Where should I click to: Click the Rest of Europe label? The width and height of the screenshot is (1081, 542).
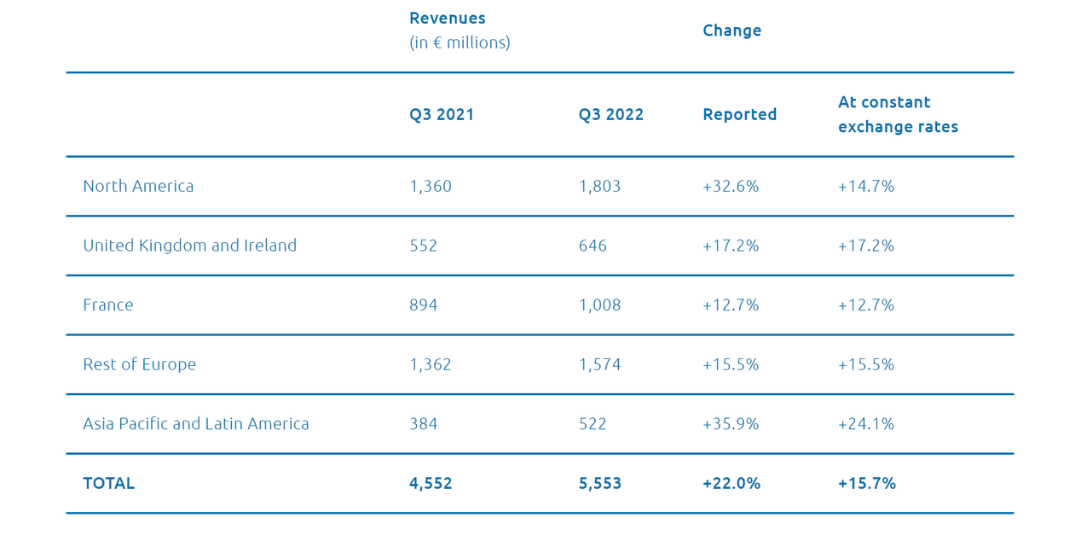(139, 364)
